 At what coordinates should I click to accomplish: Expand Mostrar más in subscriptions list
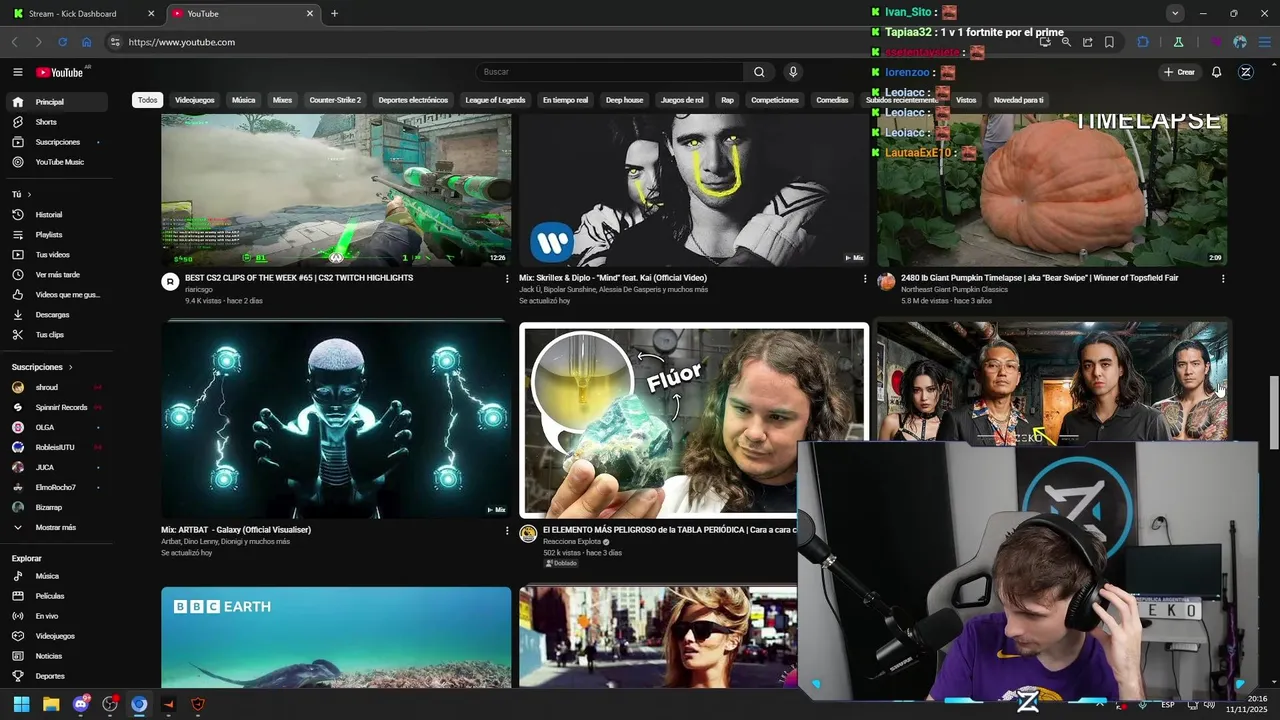58,527
